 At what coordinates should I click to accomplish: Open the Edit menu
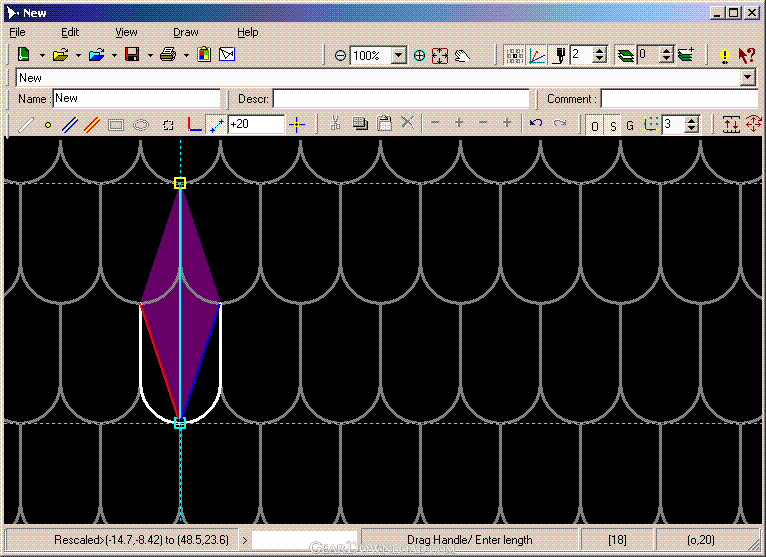point(70,32)
